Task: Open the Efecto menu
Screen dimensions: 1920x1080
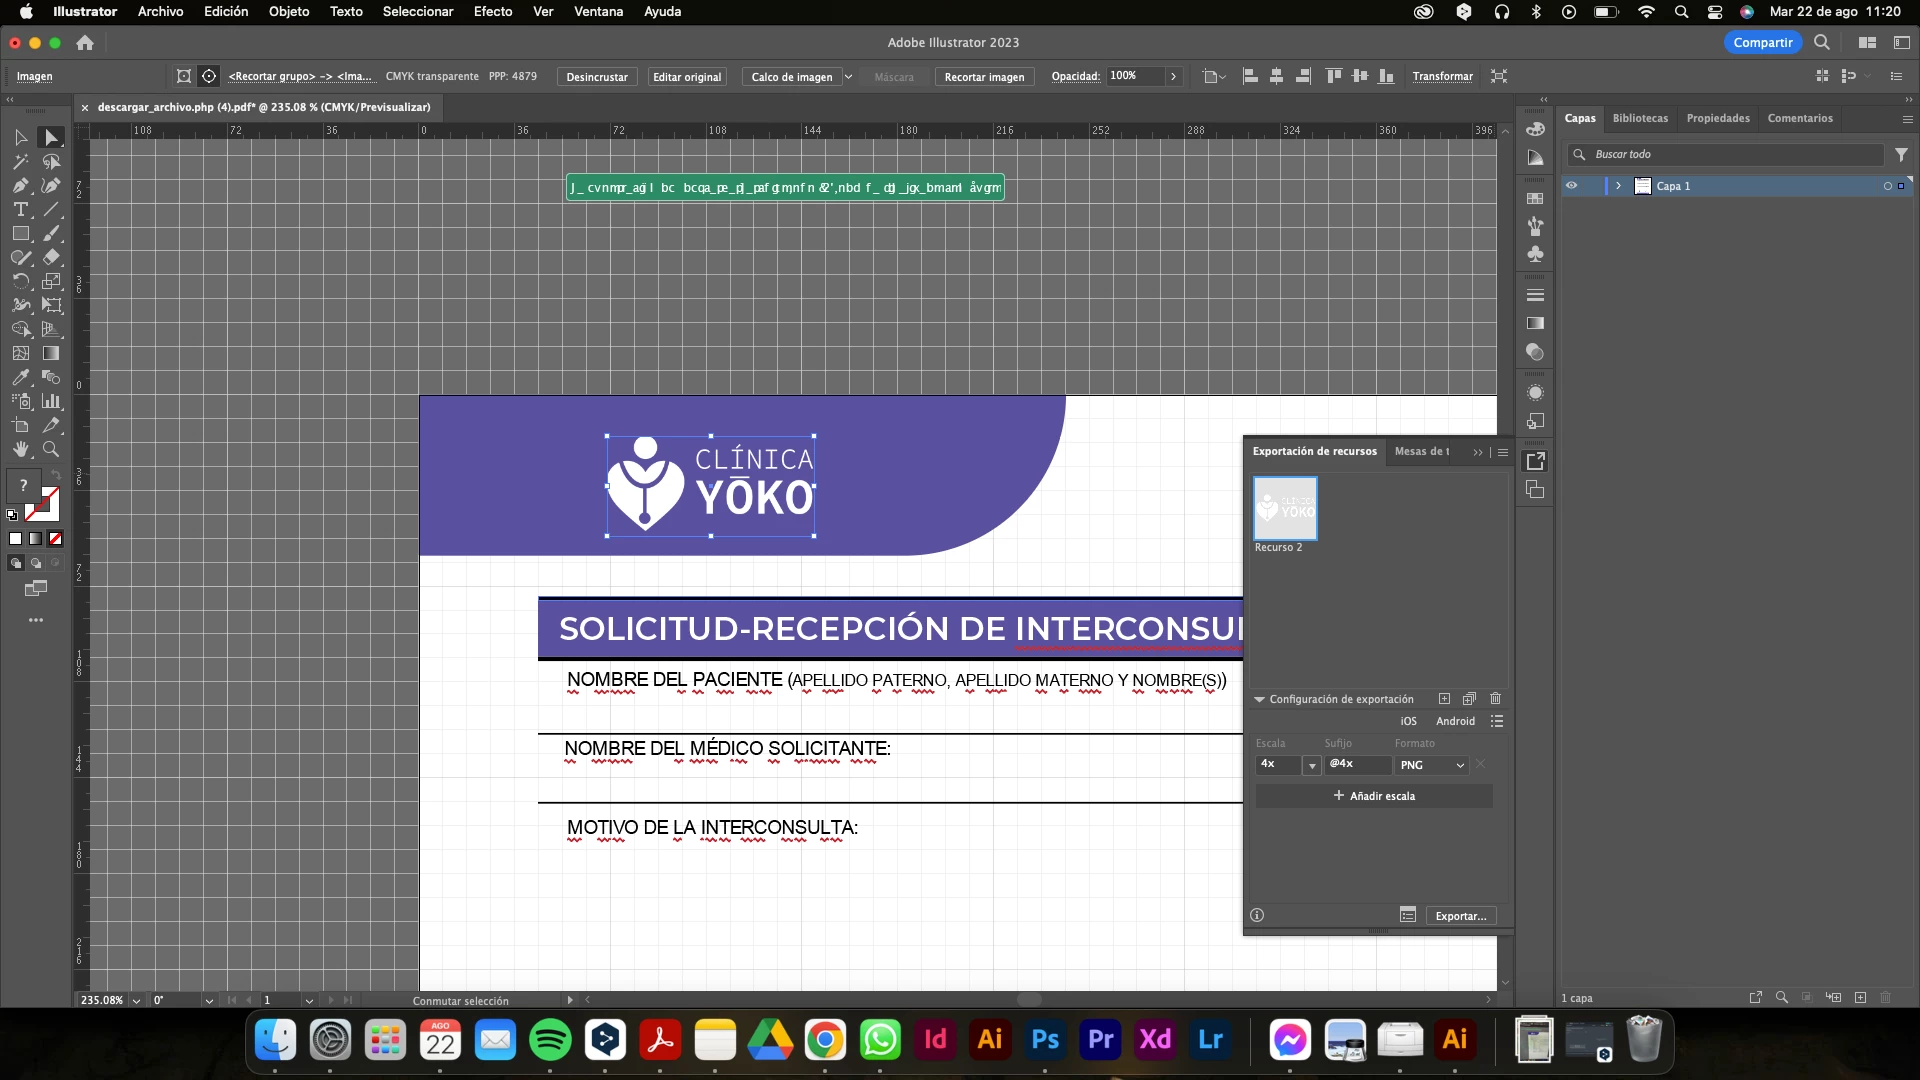Action: (492, 12)
